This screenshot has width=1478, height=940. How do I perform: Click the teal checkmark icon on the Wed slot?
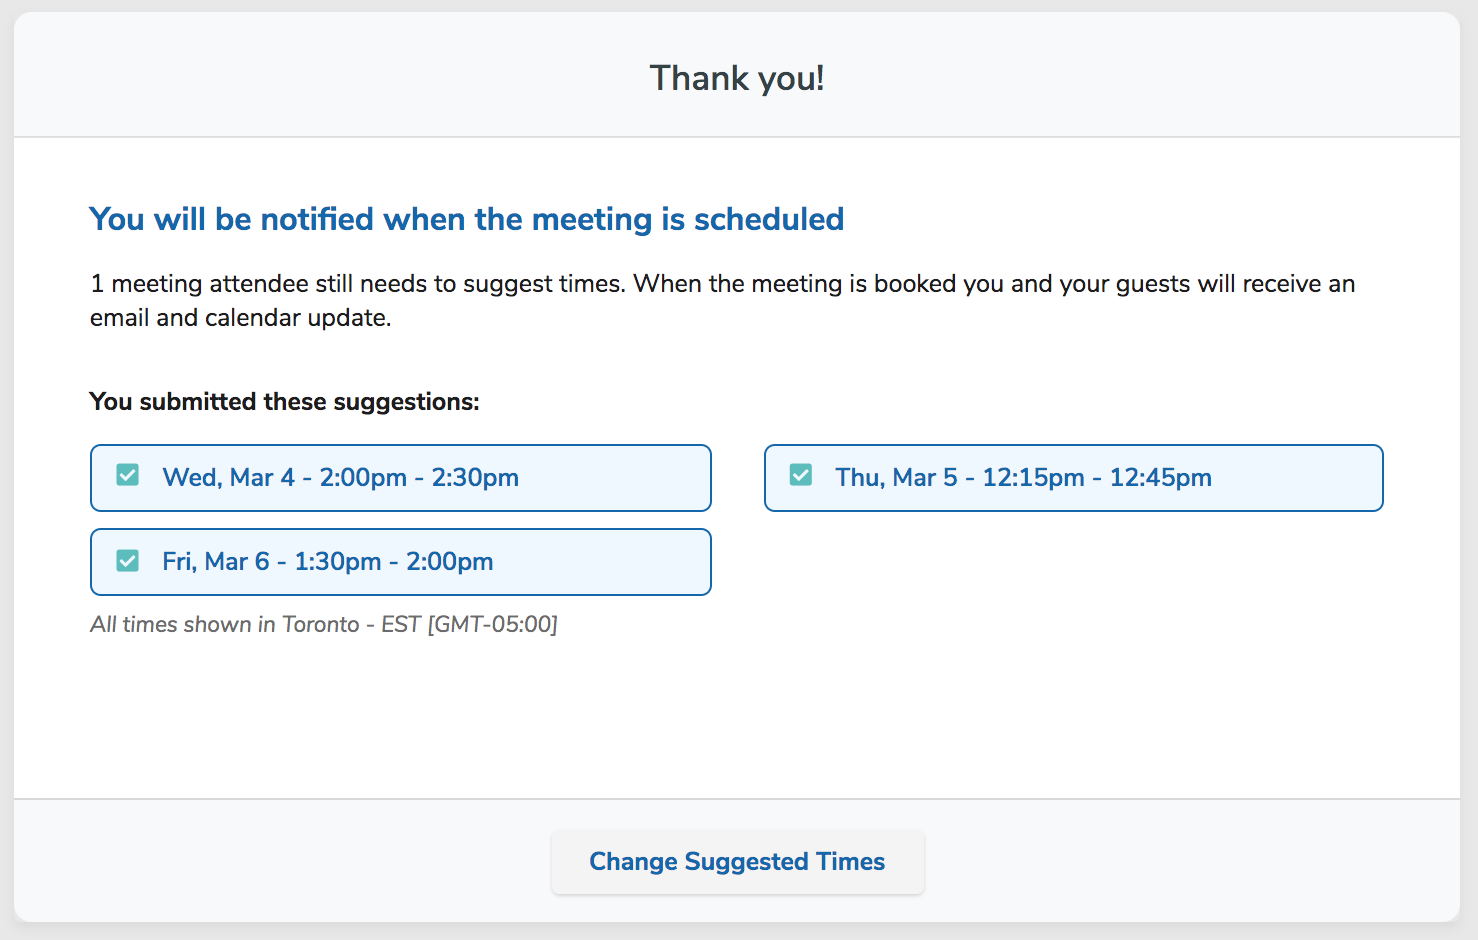(127, 475)
